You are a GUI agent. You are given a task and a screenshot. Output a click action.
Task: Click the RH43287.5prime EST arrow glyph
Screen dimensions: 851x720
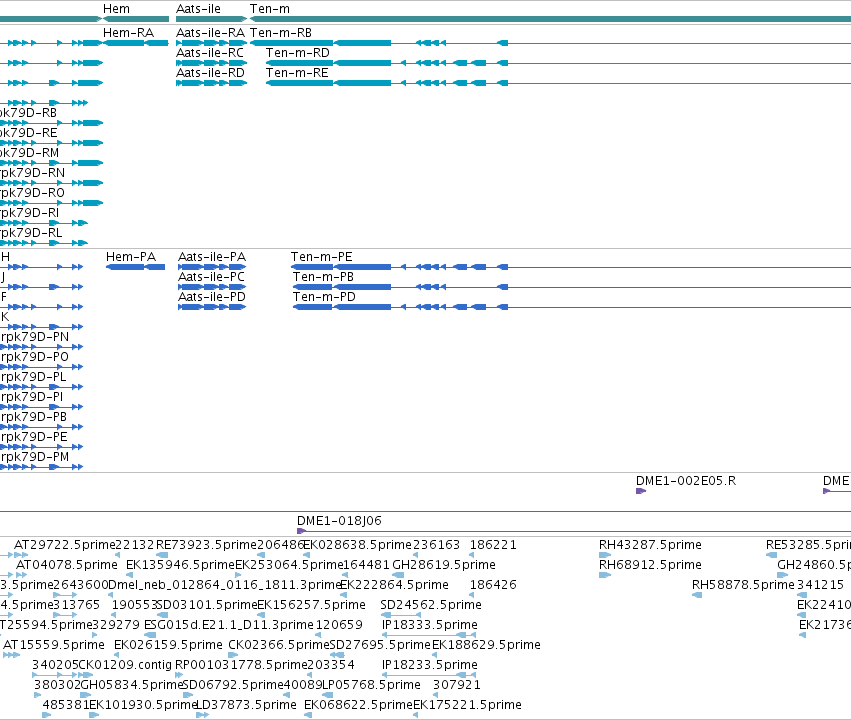coord(605,555)
